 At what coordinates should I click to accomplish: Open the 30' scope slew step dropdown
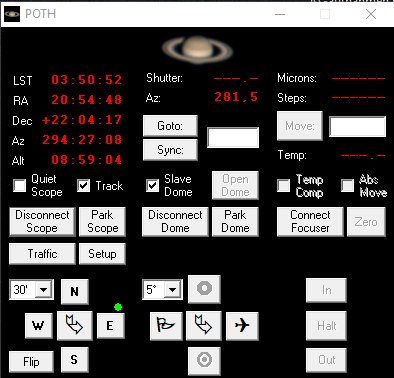pos(43,289)
